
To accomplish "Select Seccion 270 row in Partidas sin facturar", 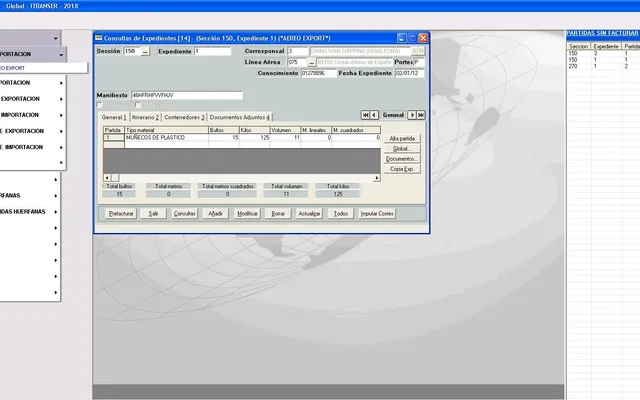I will point(603,66).
